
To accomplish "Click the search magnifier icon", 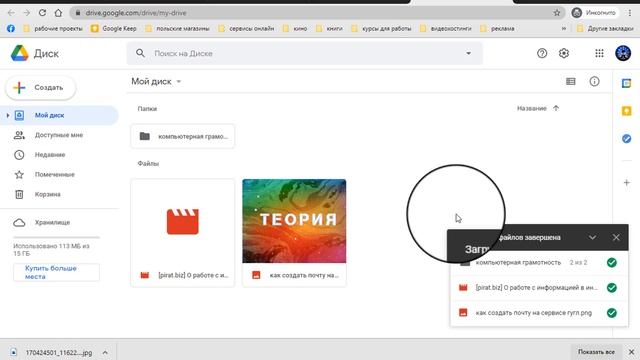I will pos(140,53).
